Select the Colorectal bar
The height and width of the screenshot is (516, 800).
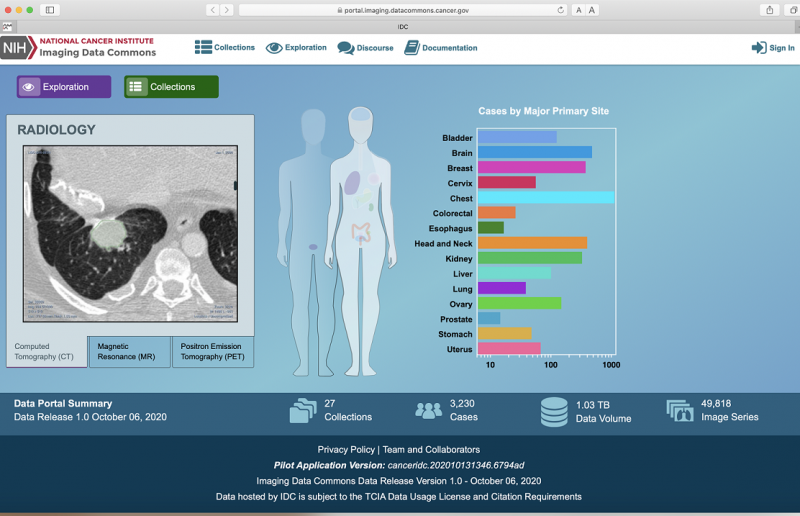[496, 212]
